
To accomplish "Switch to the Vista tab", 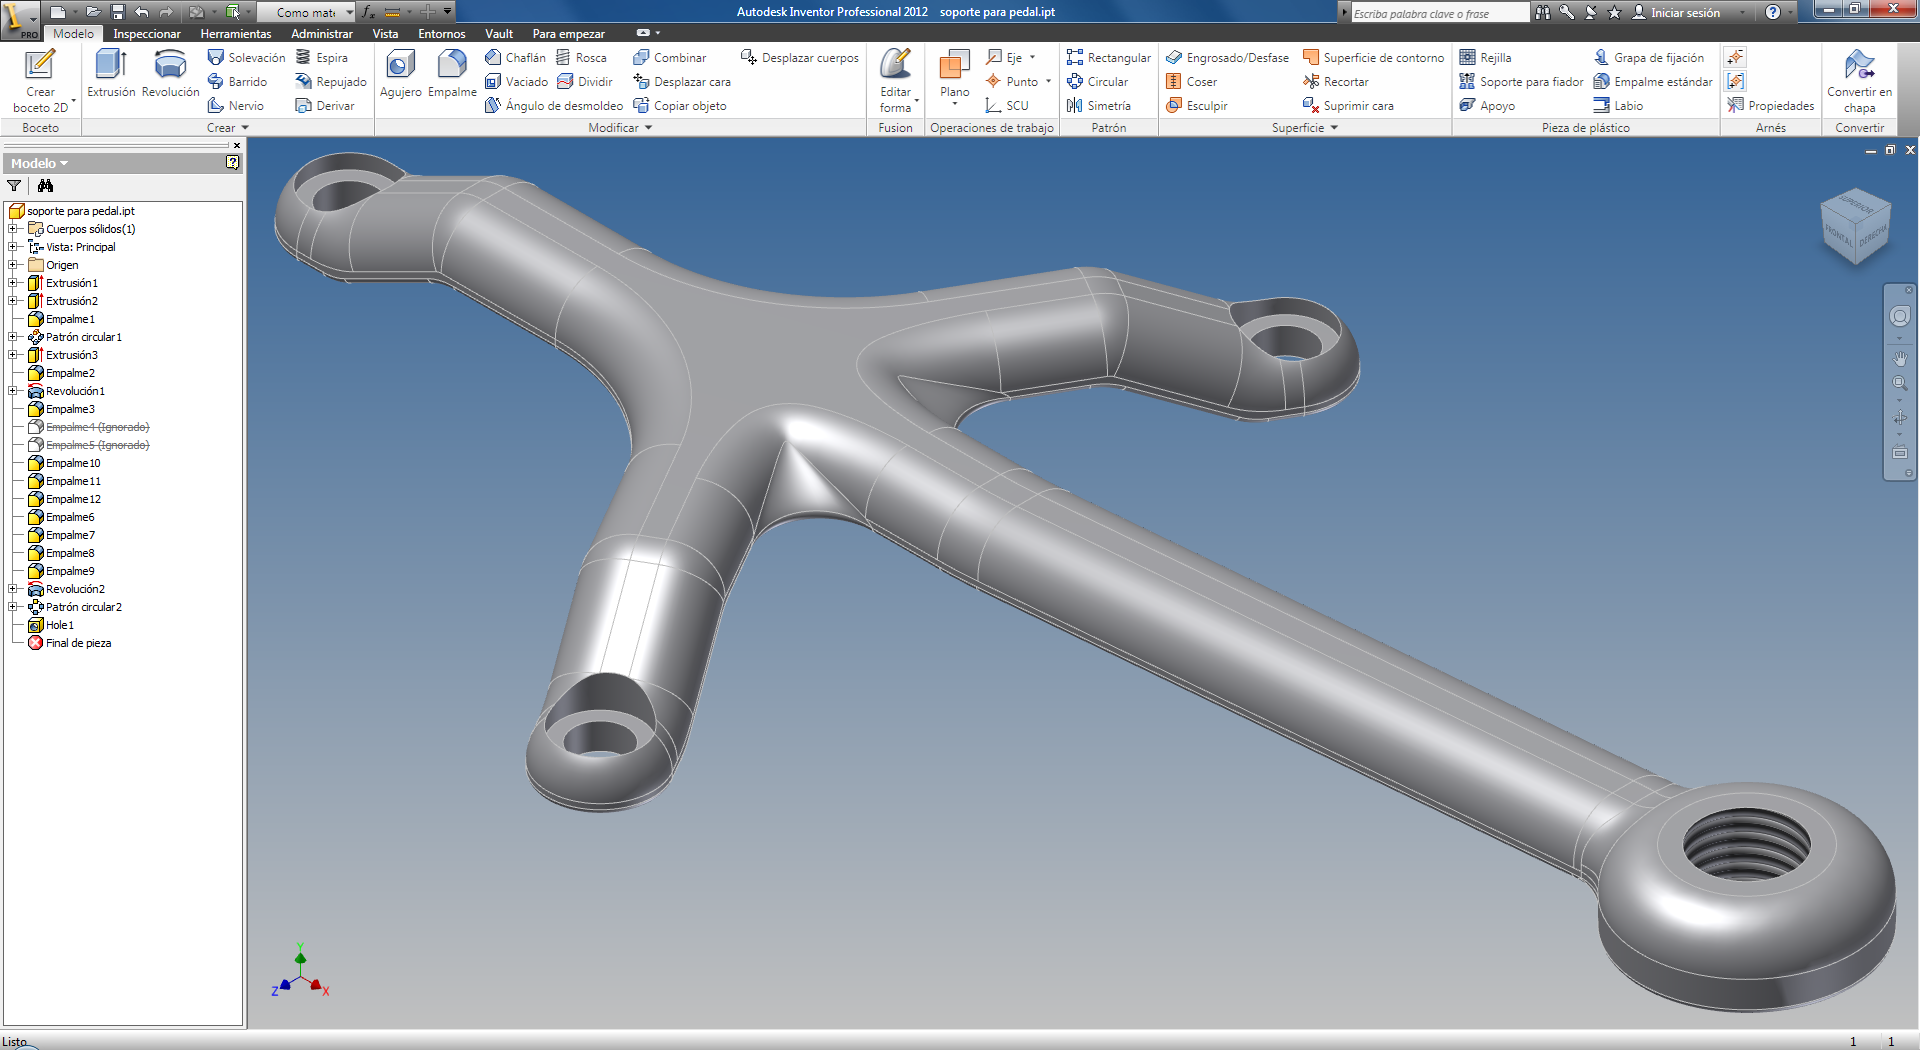I will 385,34.
